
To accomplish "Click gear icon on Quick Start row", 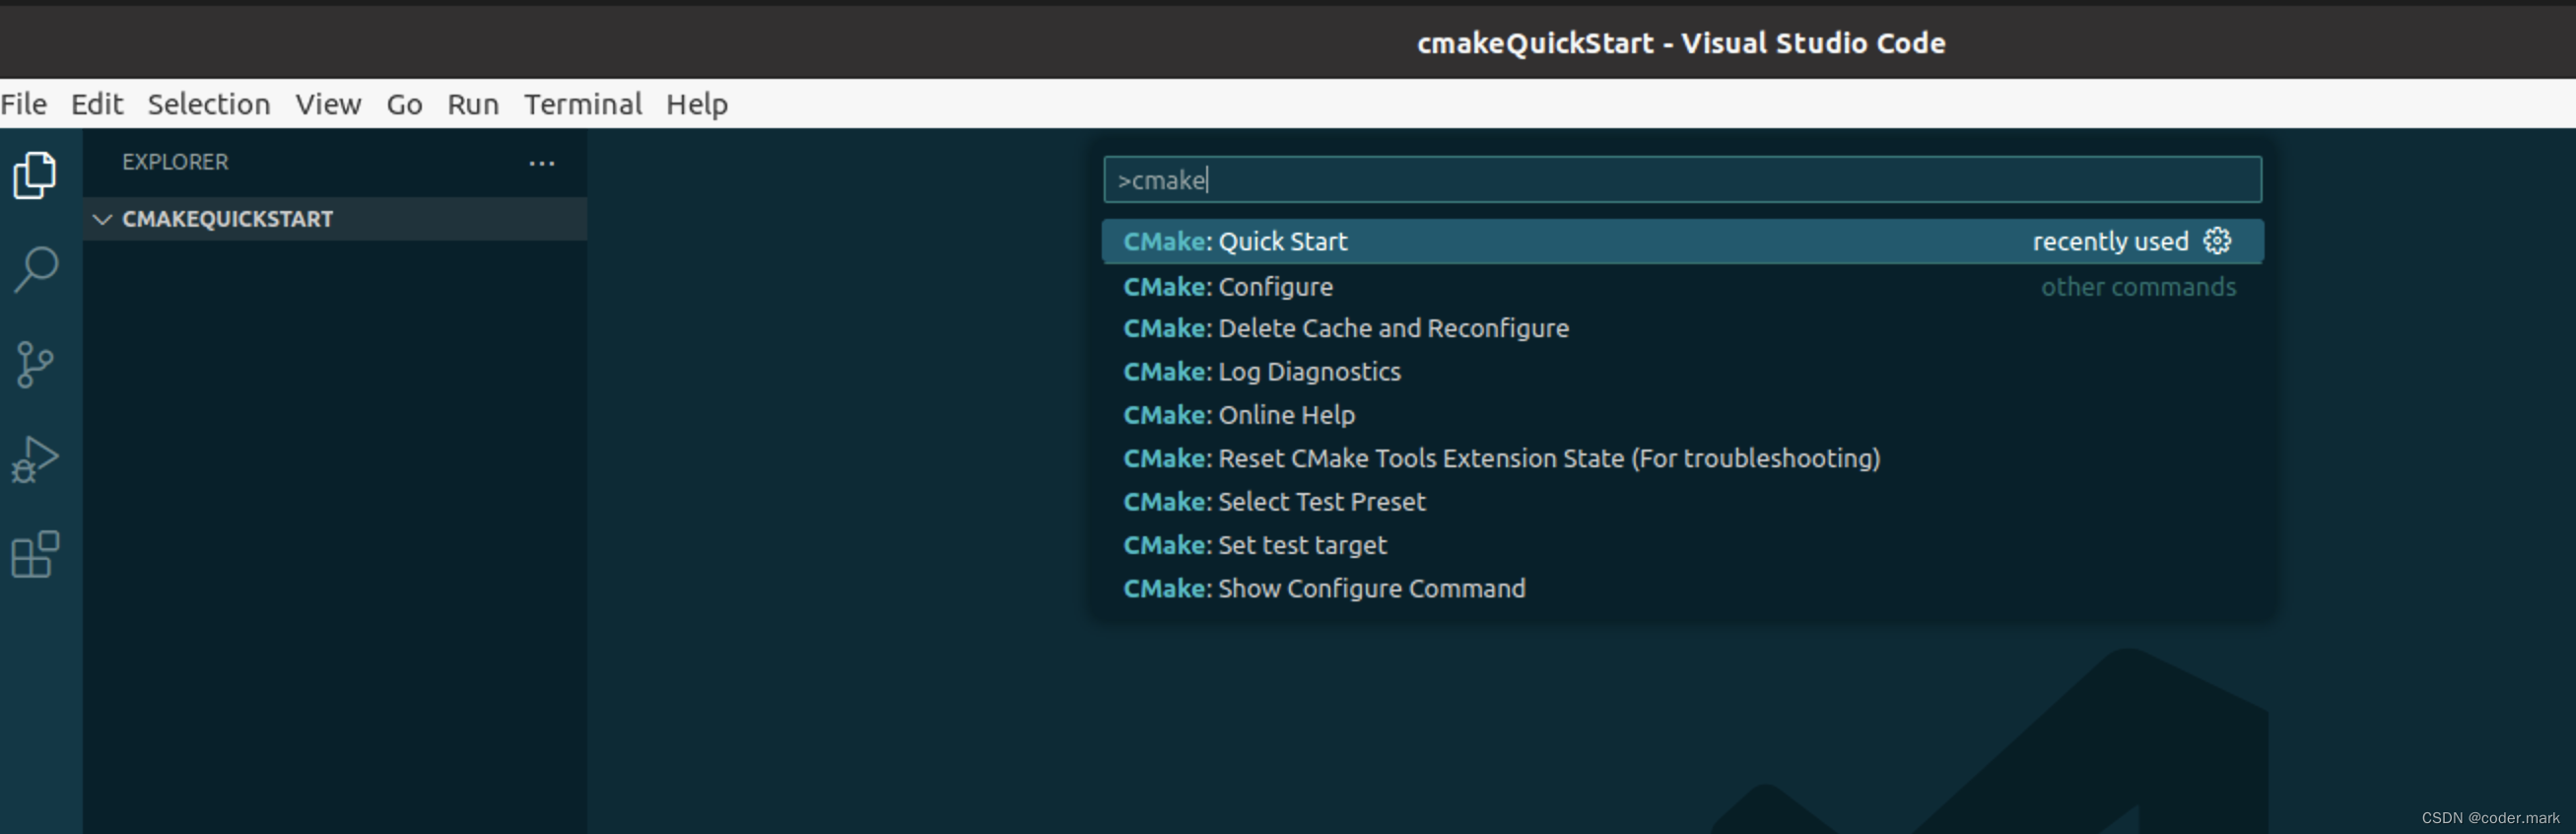I will coord(2217,241).
